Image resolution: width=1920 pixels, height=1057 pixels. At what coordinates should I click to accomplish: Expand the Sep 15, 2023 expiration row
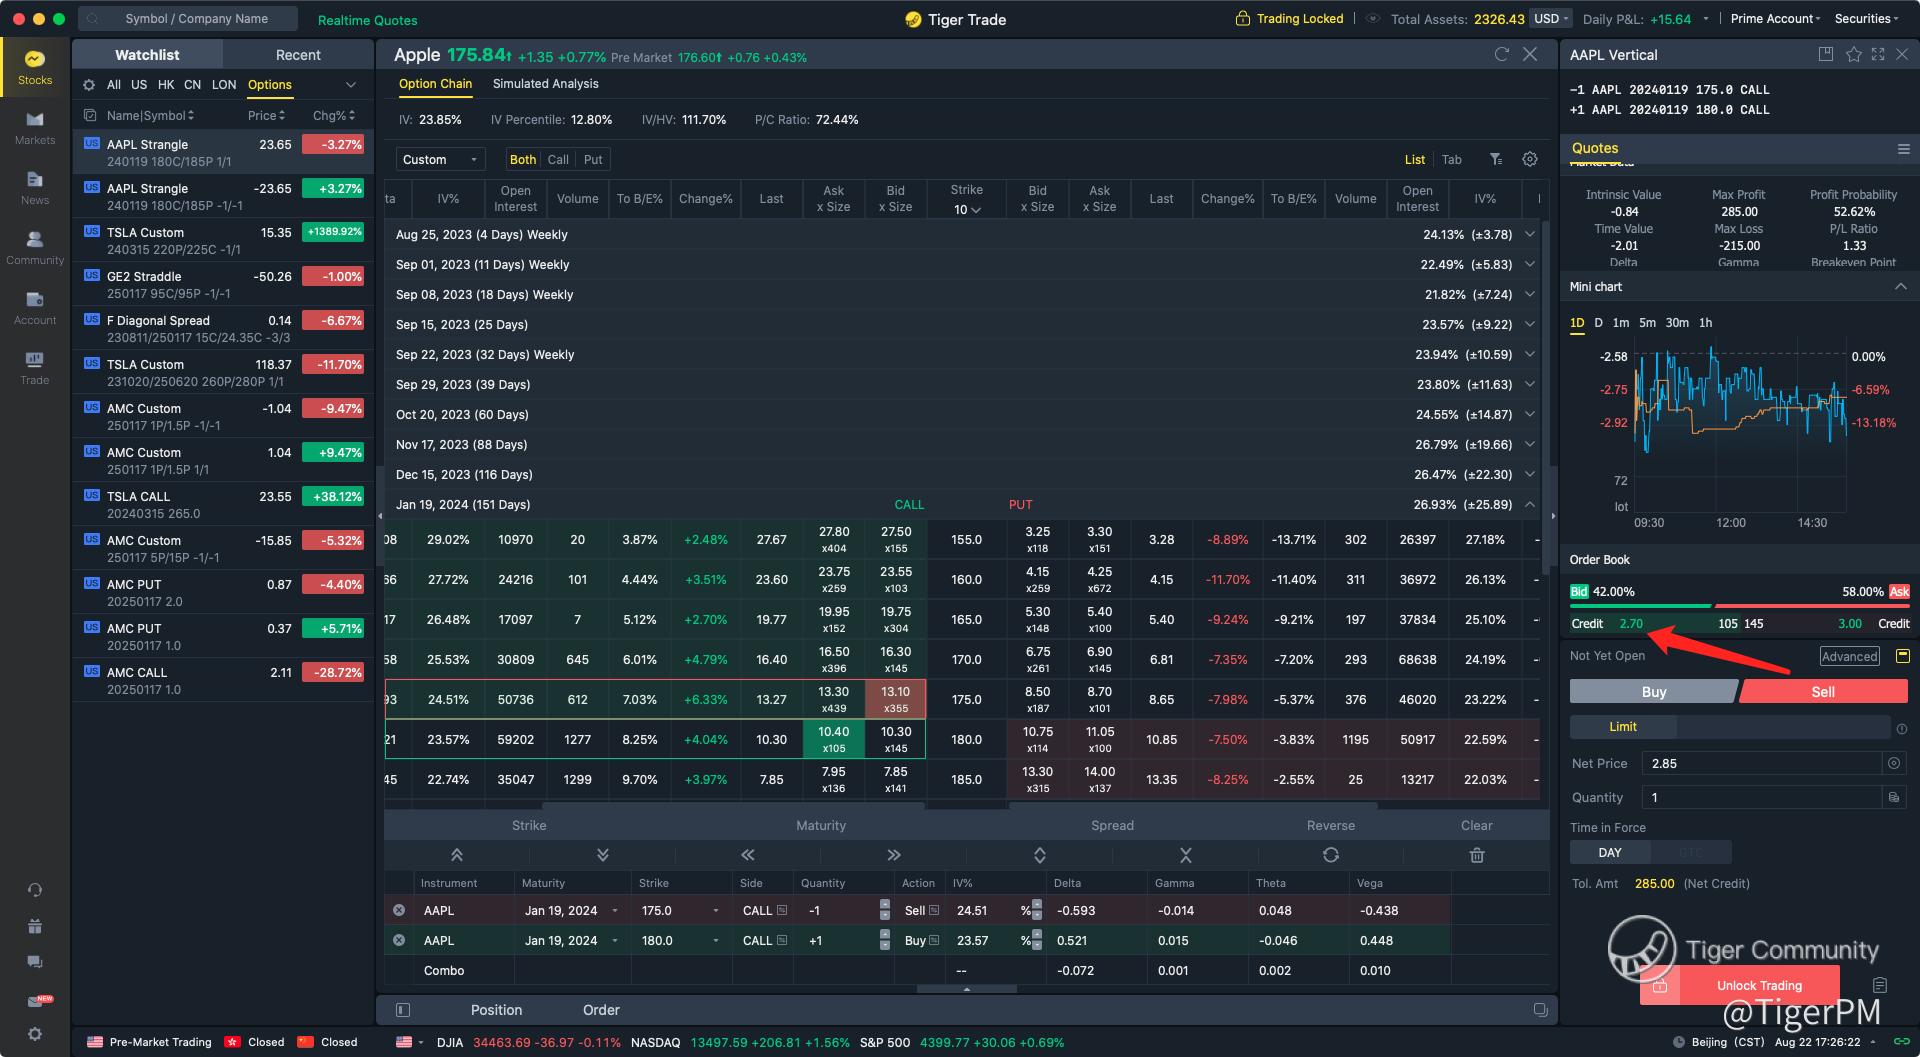click(x=1529, y=324)
